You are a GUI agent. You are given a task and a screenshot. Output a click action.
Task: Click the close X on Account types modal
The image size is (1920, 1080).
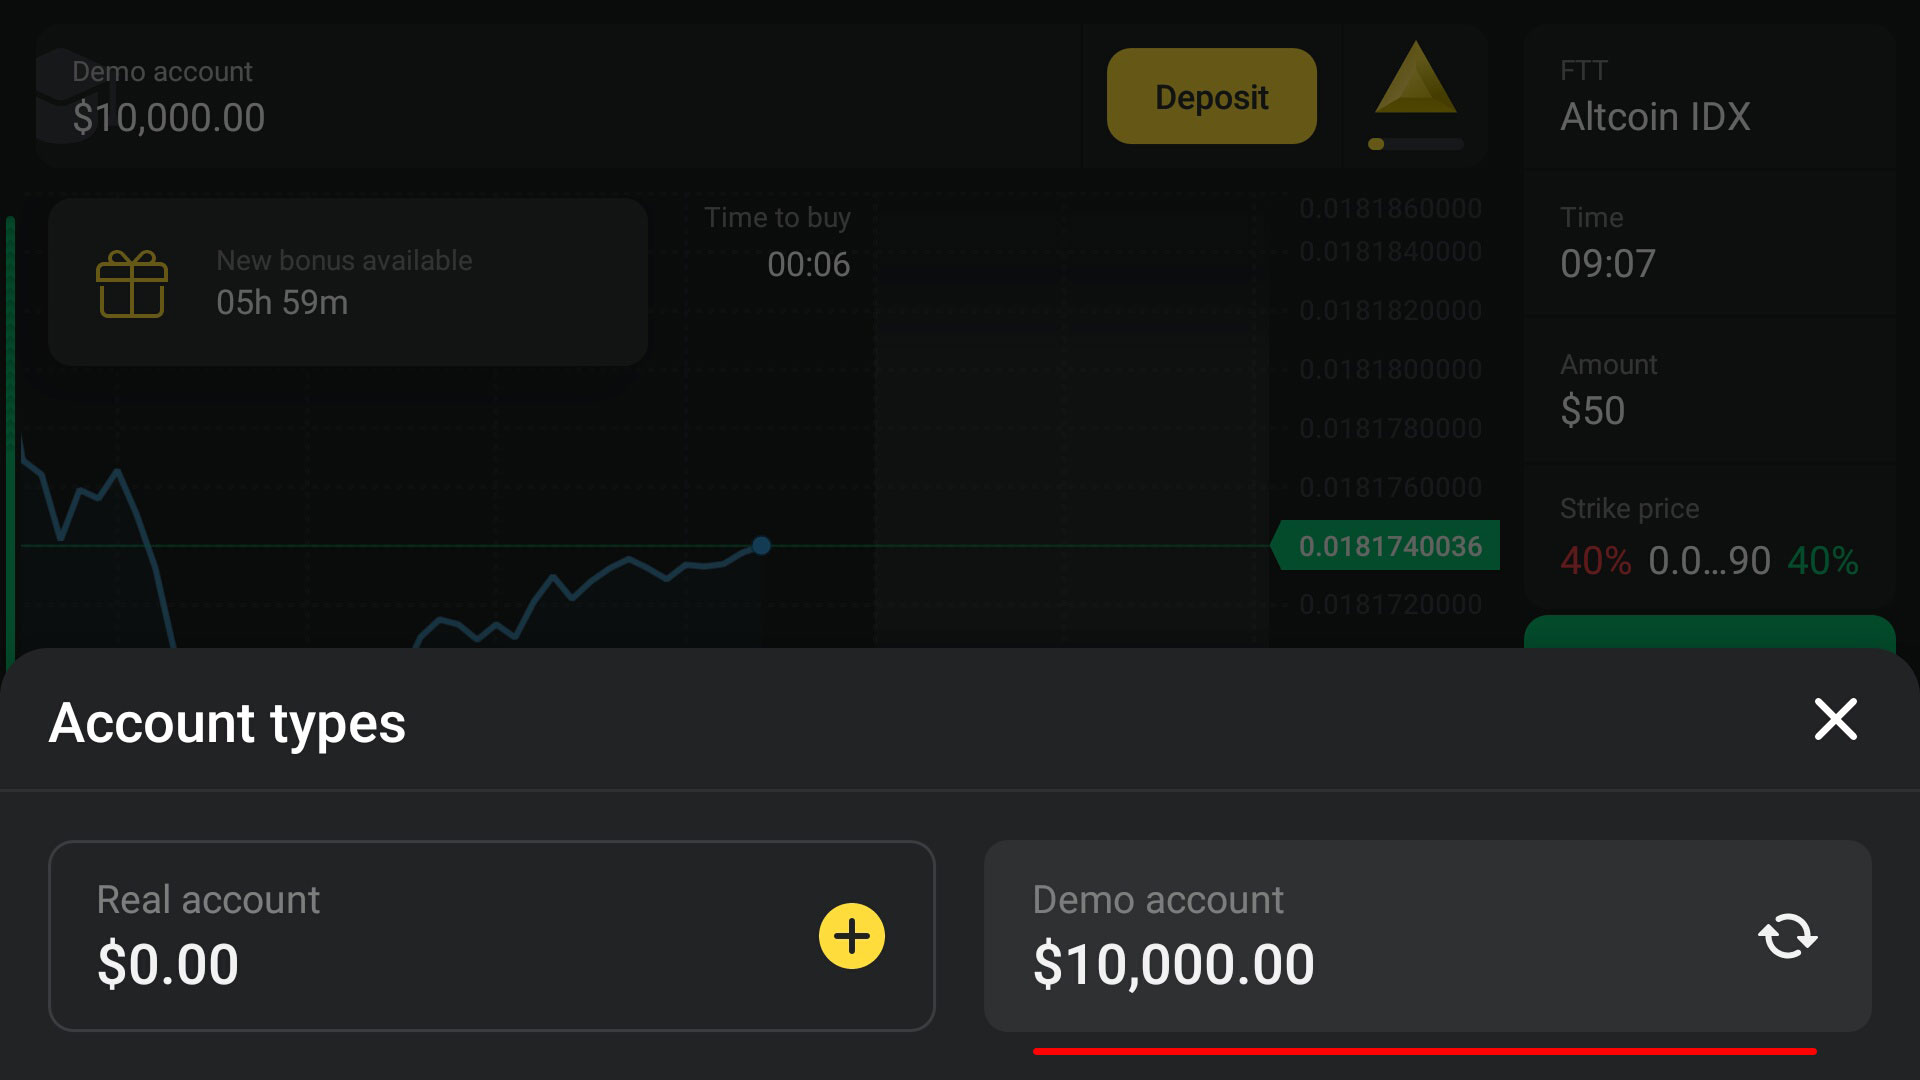coord(1837,719)
